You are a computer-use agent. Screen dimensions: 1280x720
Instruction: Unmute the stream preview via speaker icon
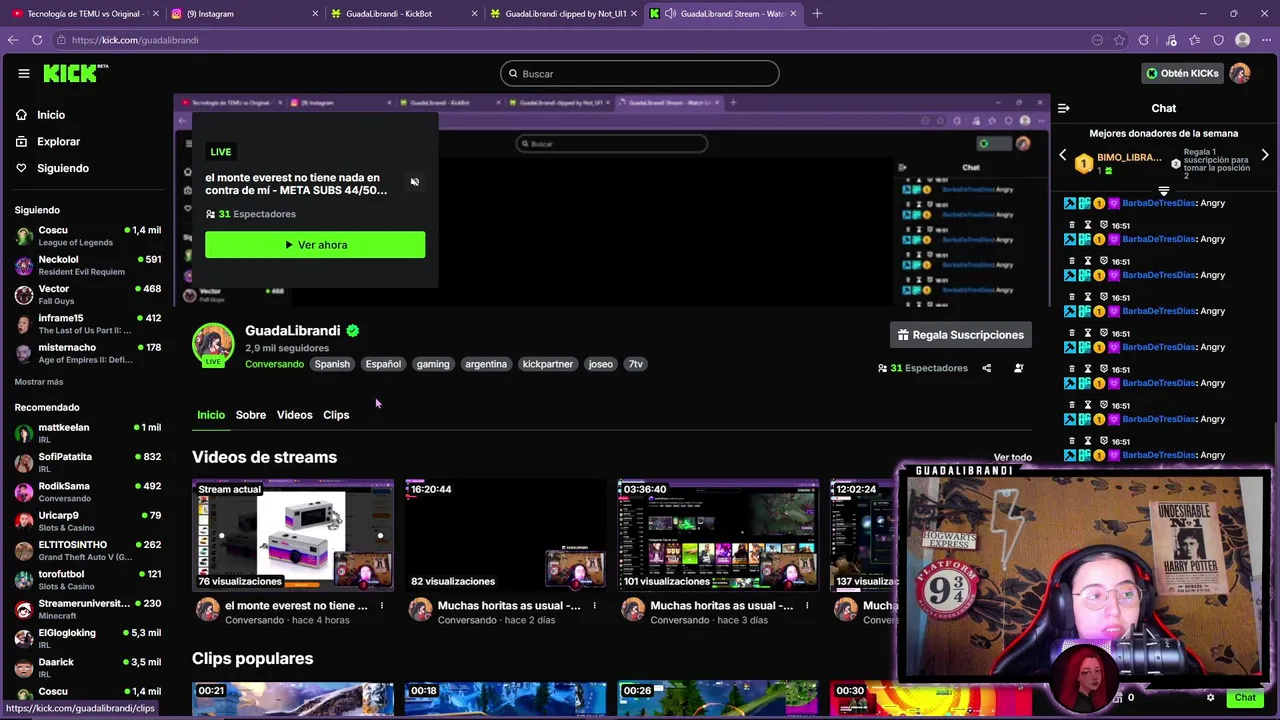click(x=414, y=182)
